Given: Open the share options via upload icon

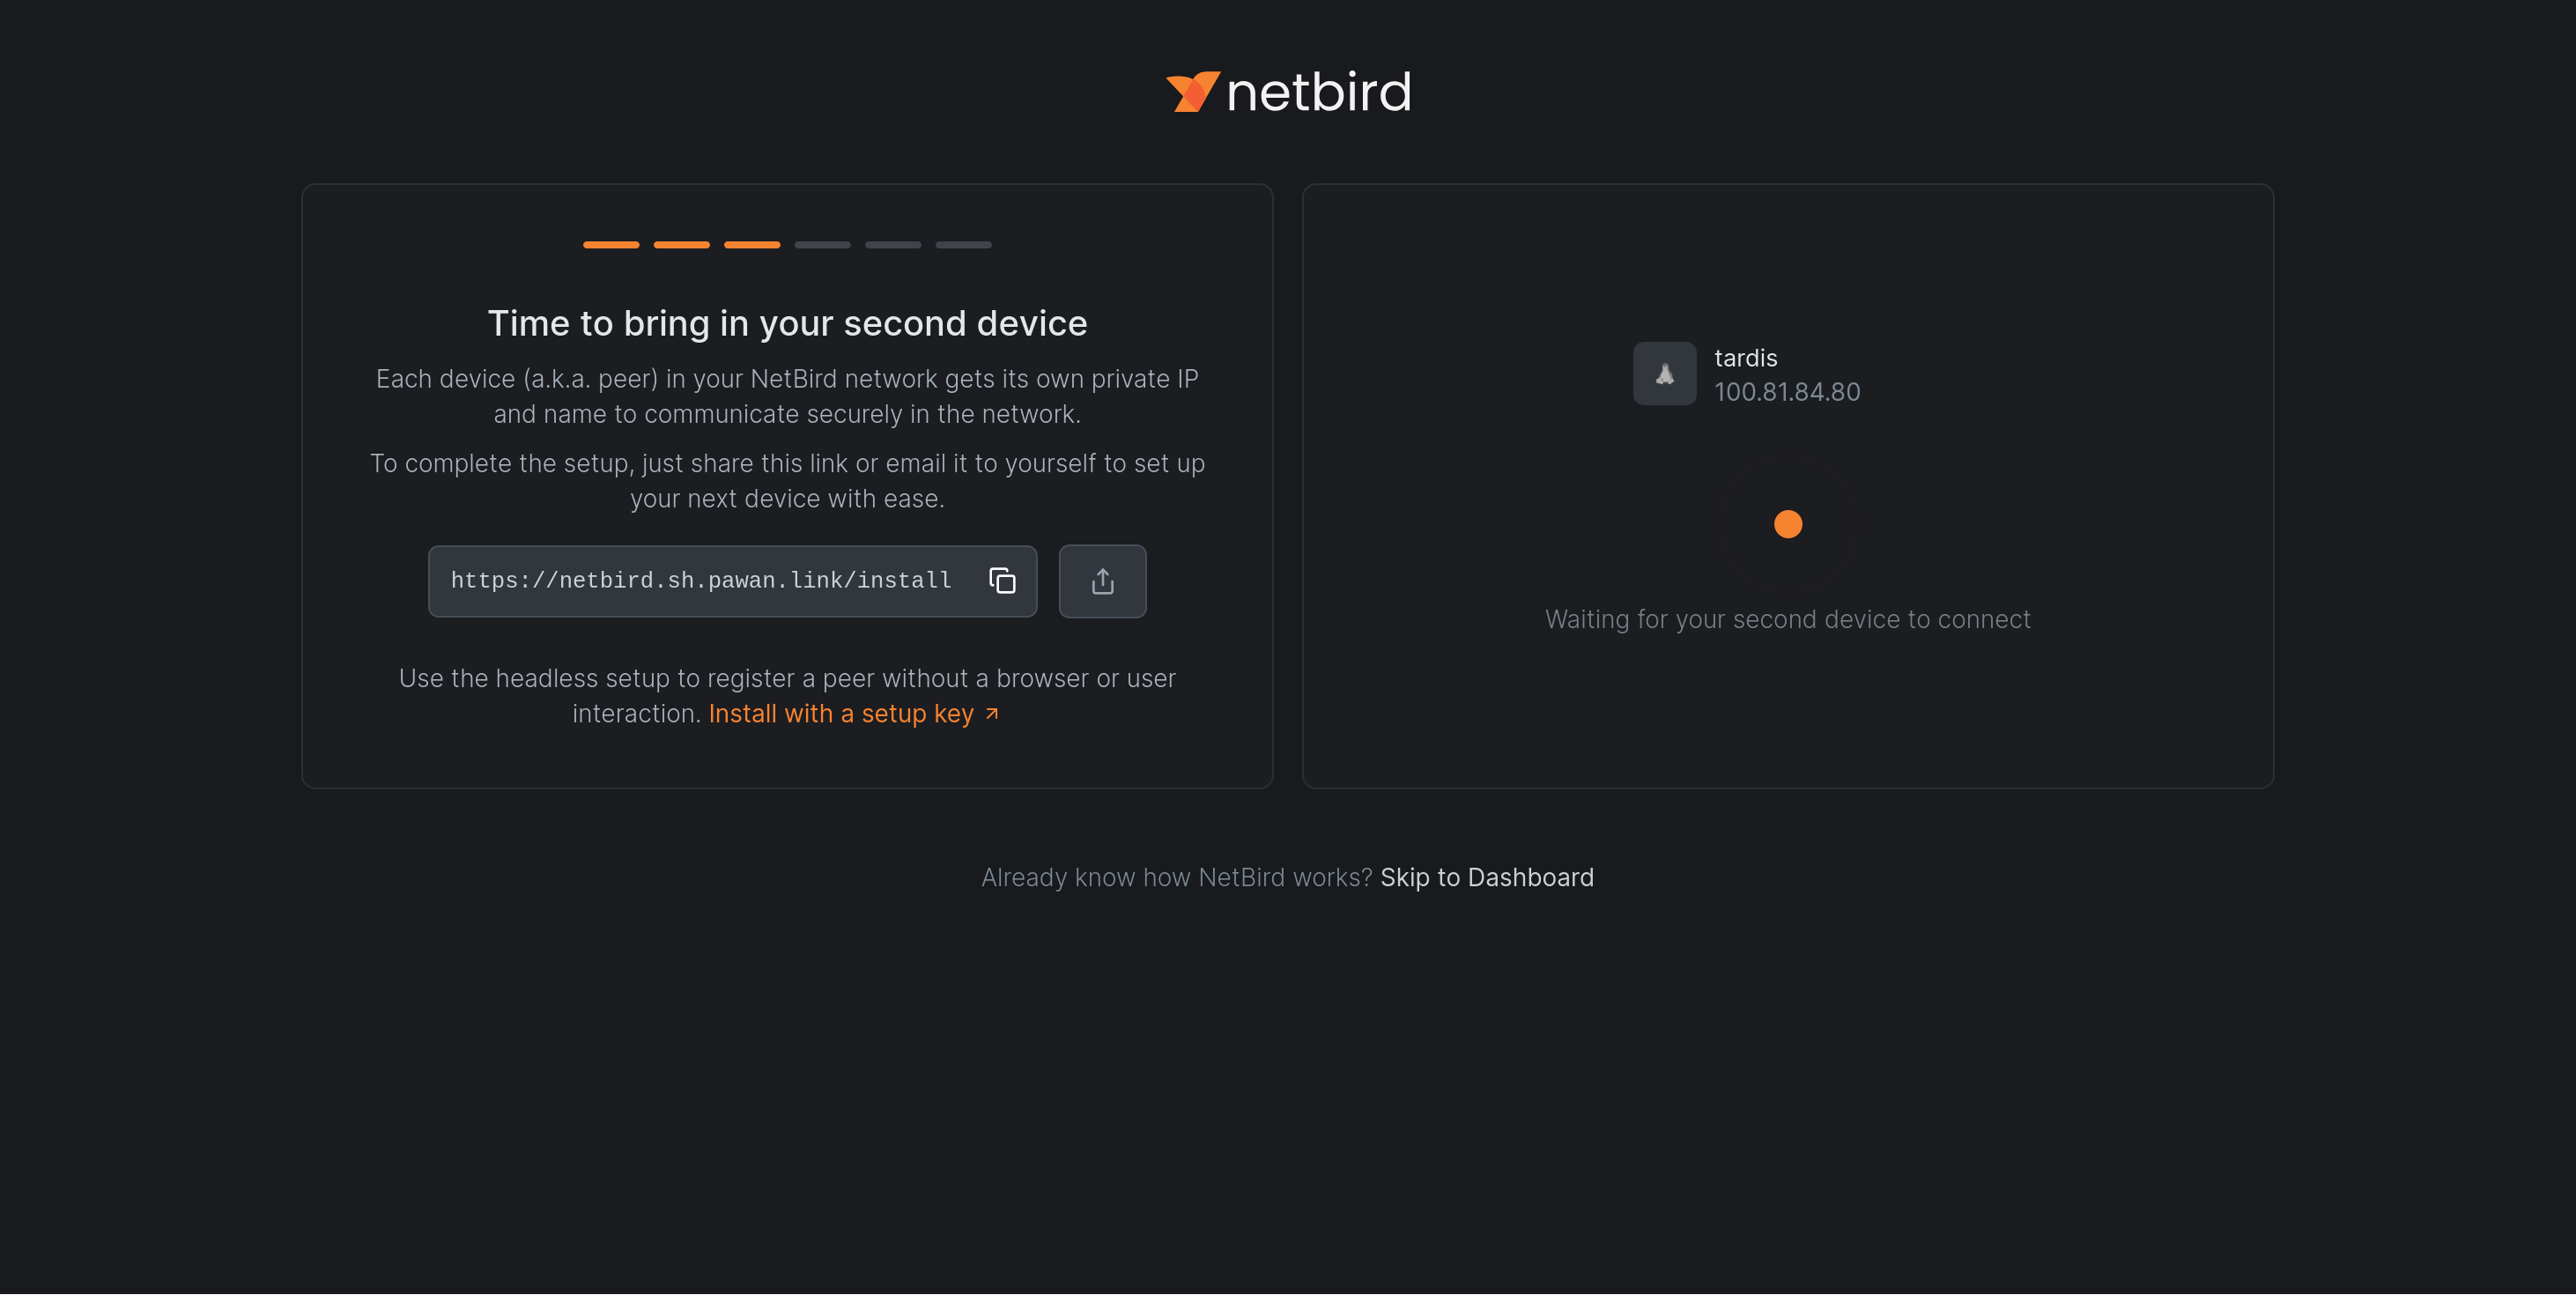Looking at the screenshot, I should [x=1102, y=581].
